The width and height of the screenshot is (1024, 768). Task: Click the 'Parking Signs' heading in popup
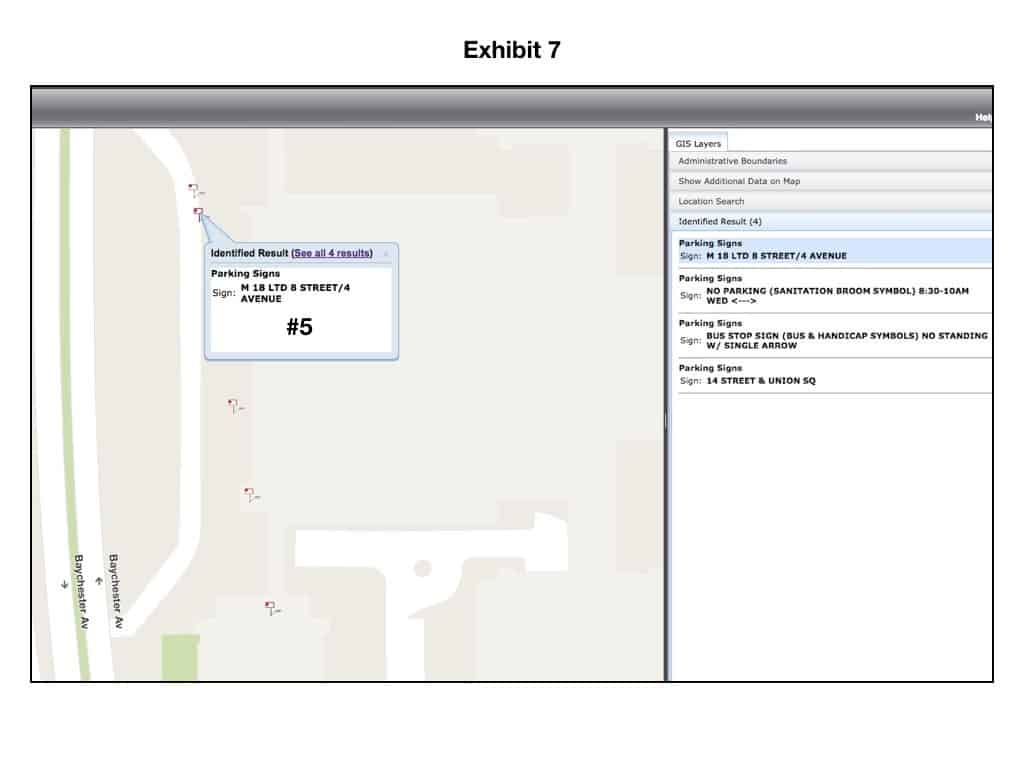pos(245,273)
